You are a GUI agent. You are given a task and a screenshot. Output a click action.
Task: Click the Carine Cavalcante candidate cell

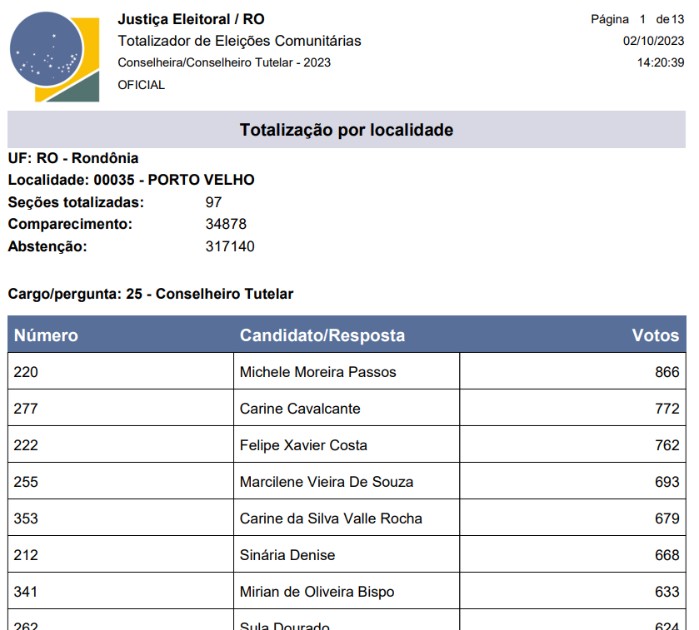click(300, 409)
